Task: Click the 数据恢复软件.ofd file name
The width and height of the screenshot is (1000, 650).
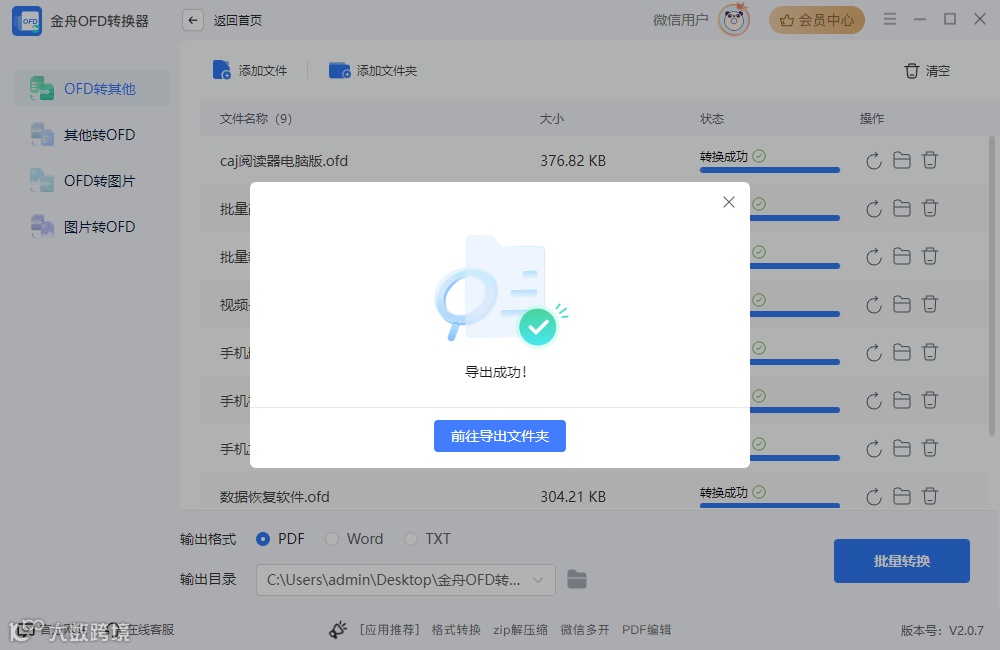Action: pyautogui.click(x=275, y=496)
